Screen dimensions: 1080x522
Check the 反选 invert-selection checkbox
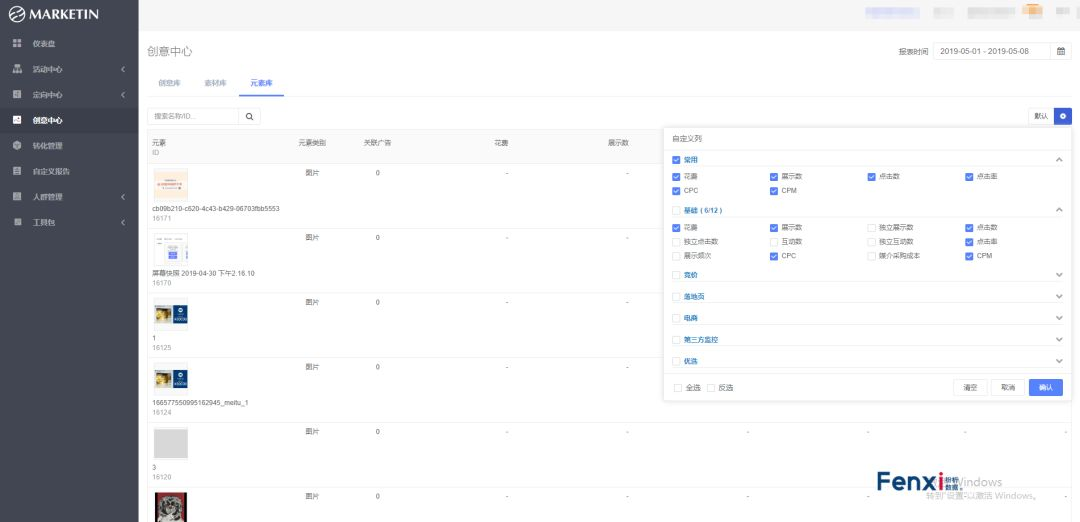pyautogui.click(x=711, y=388)
